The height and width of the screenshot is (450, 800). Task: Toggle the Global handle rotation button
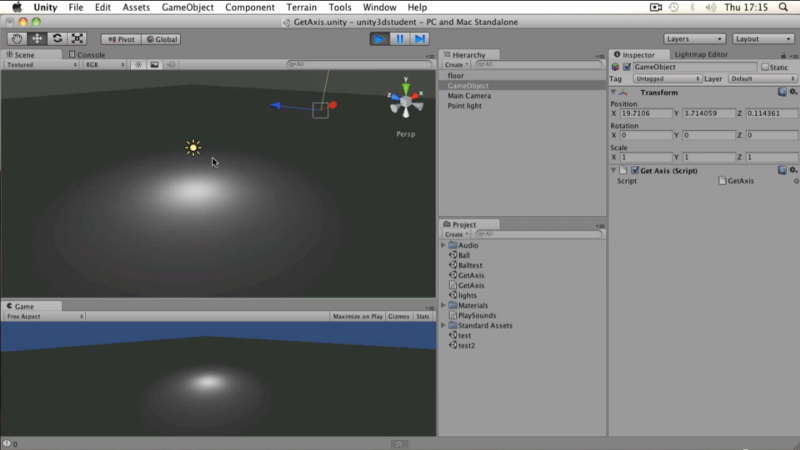tap(161, 39)
